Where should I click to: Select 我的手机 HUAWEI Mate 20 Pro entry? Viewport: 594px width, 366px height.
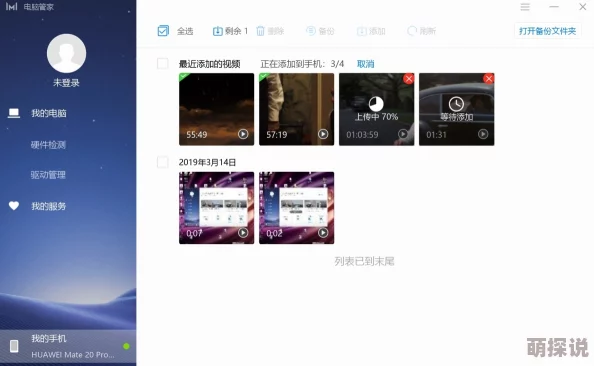coord(68,347)
